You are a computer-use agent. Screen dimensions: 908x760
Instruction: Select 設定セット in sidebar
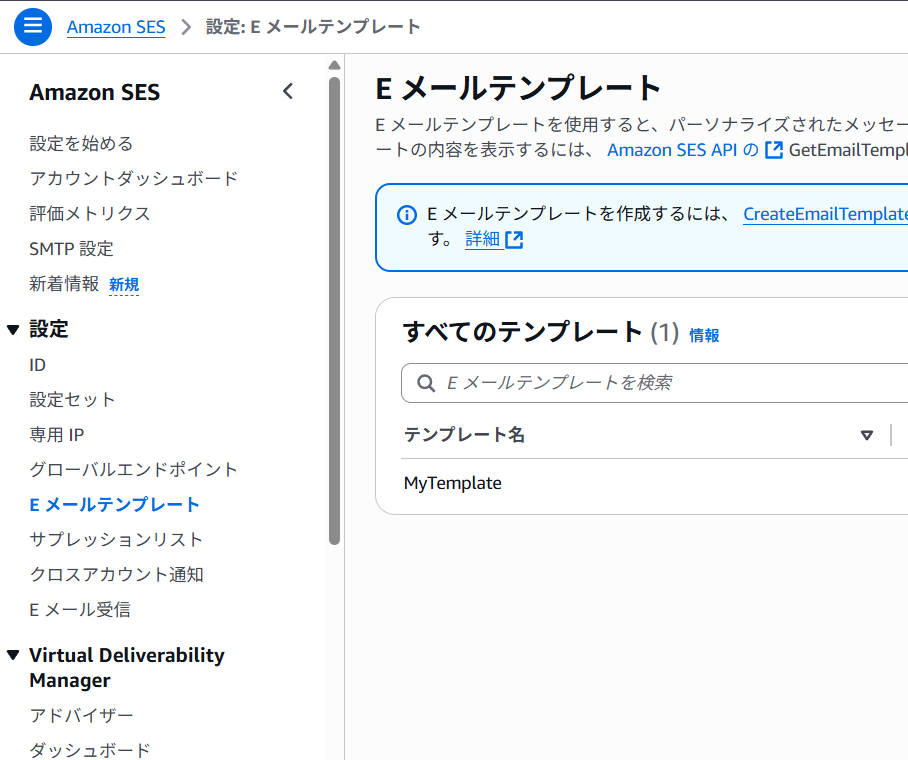(x=72, y=400)
